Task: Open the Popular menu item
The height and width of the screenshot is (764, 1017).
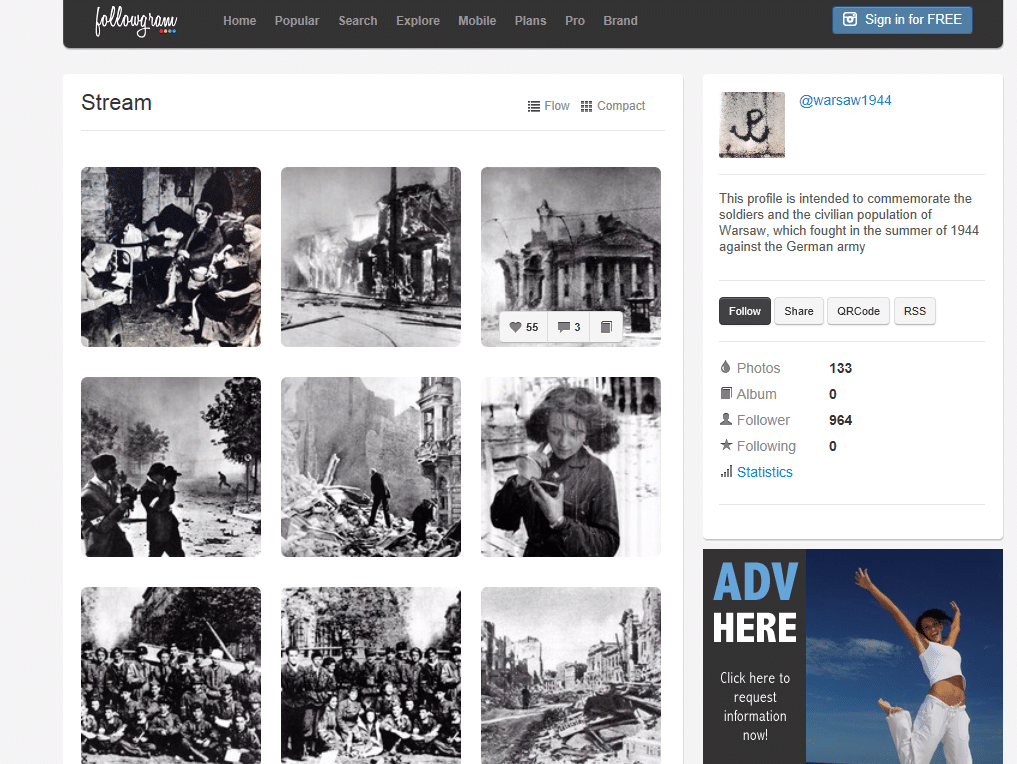Action: (297, 21)
